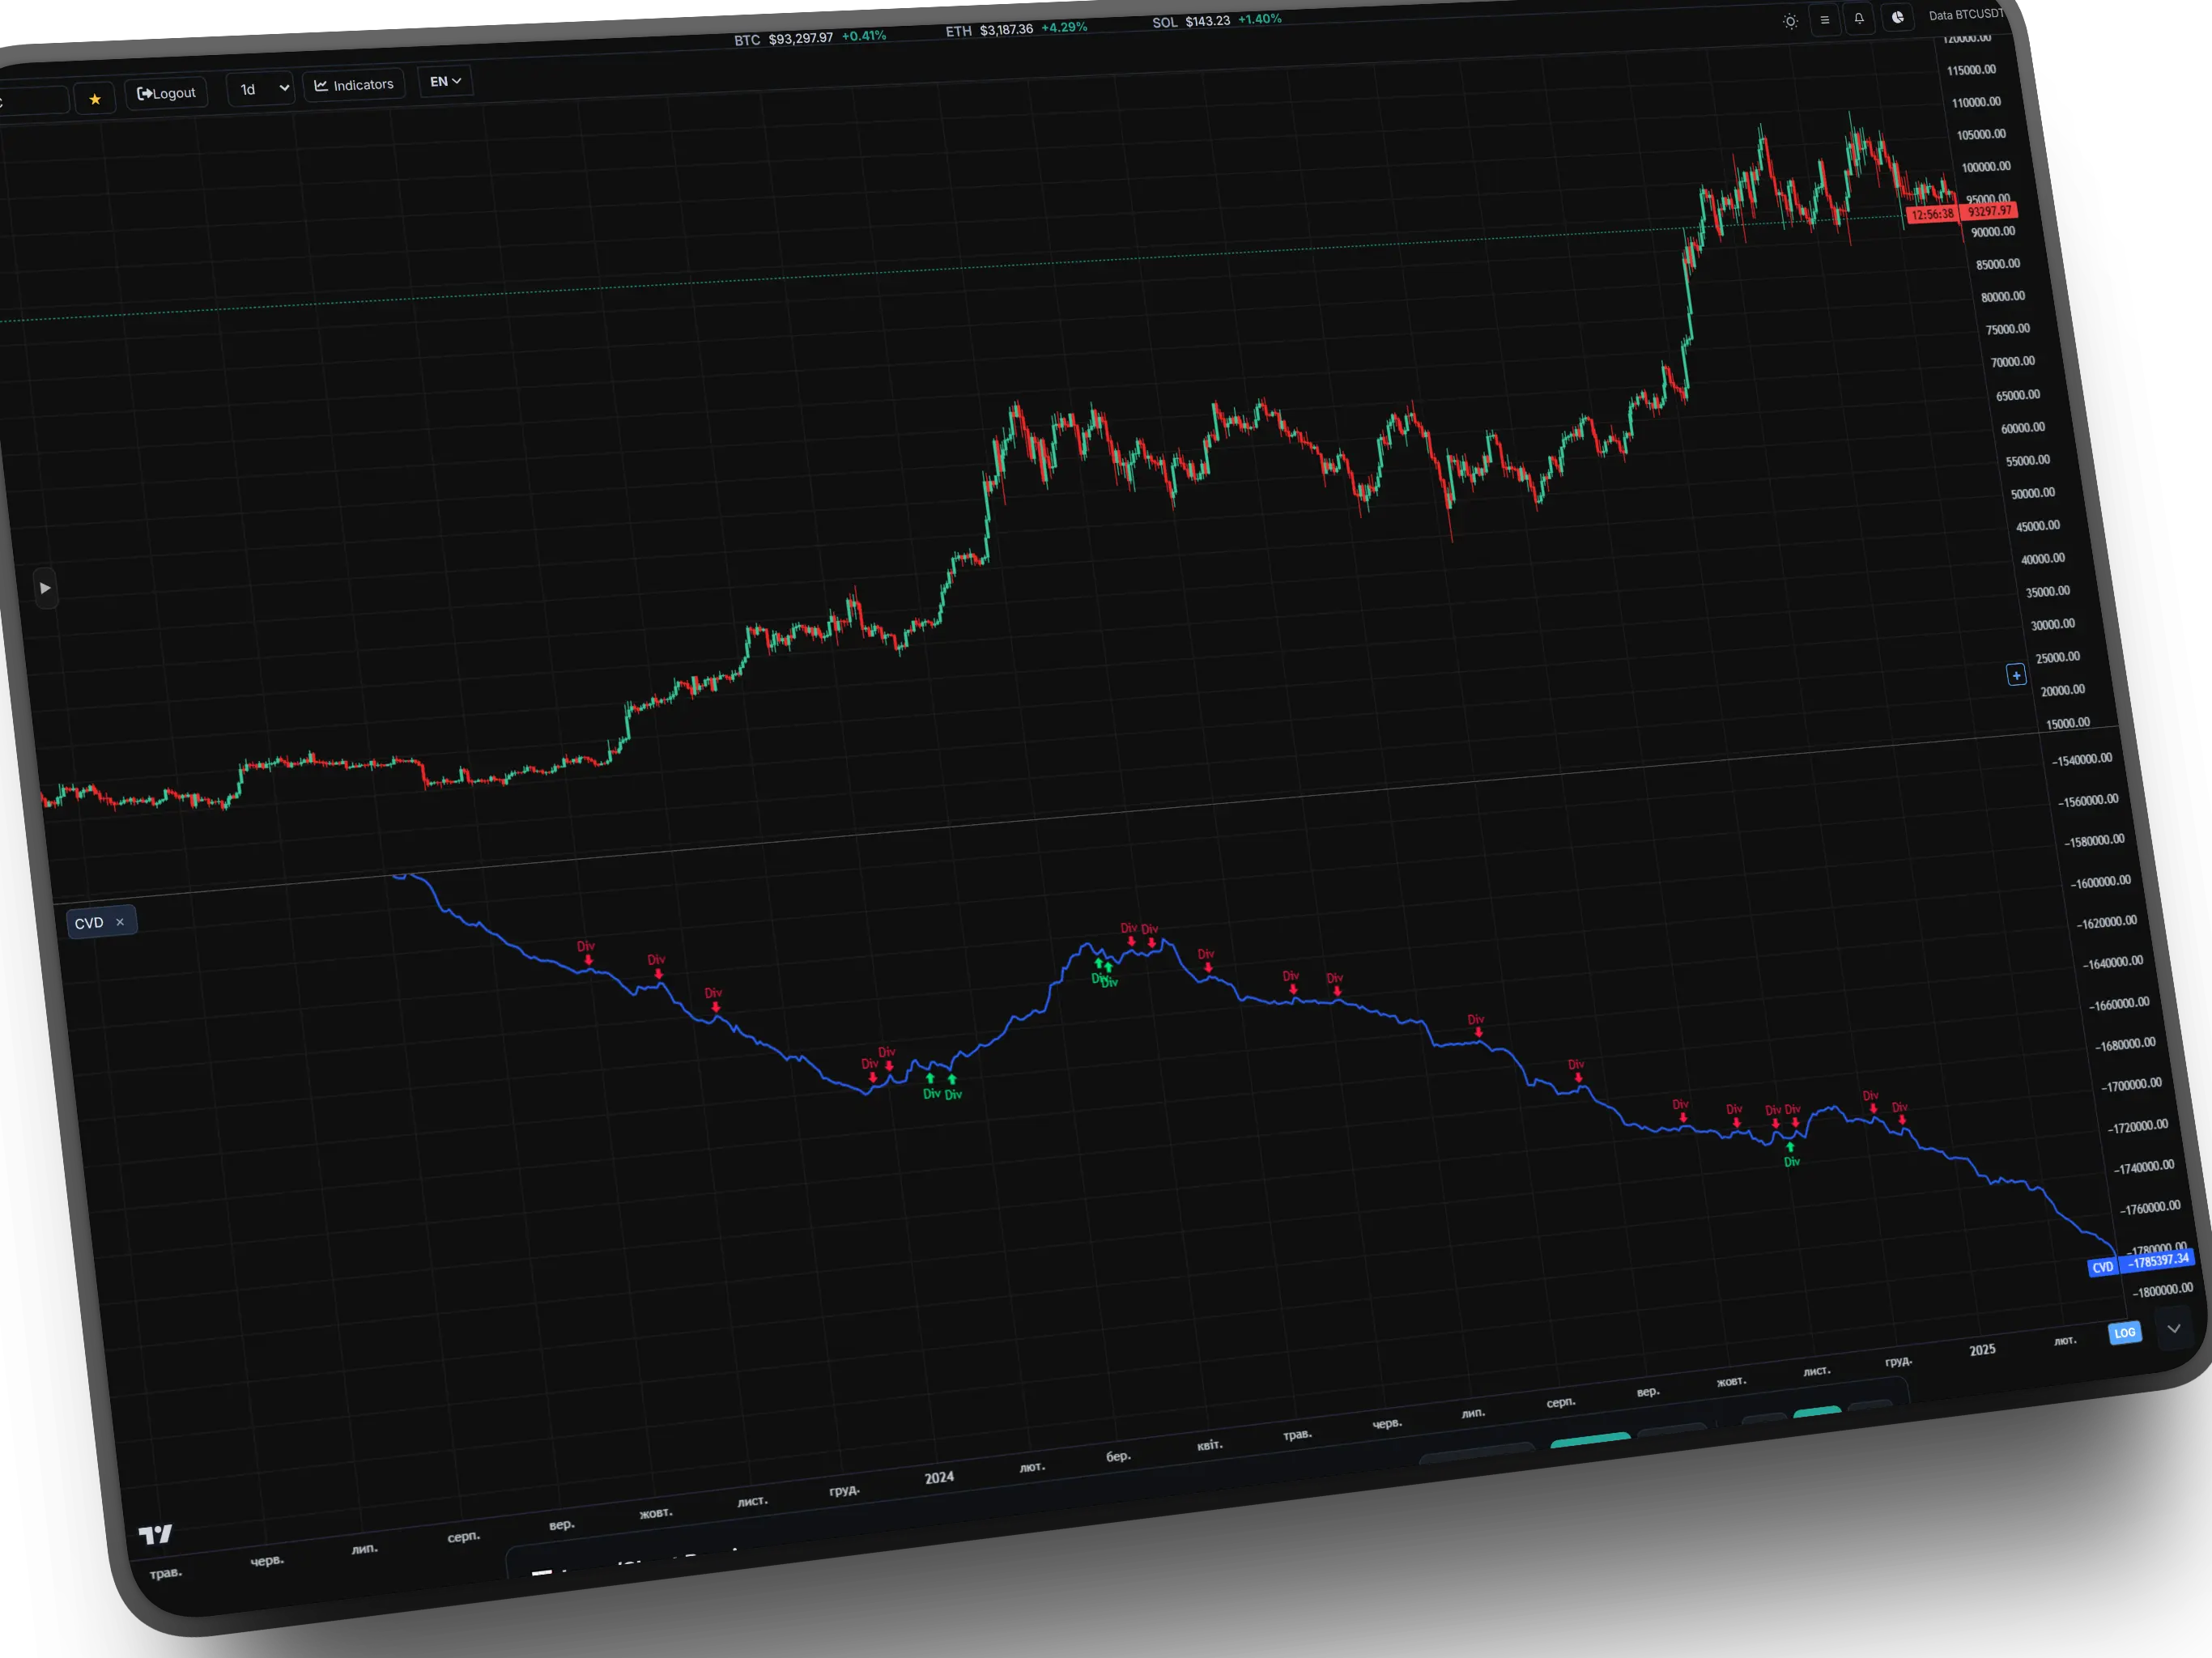Open the EN language dropdown
Screen dimensions: 2212x1658
(445, 82)
